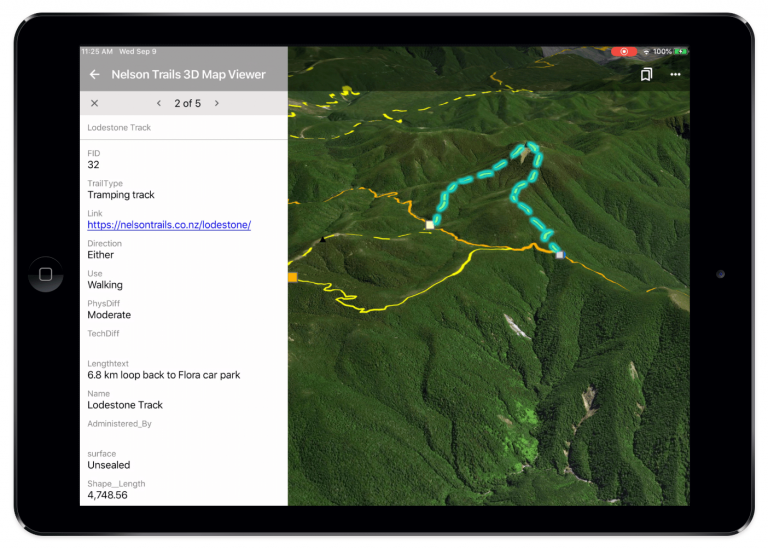Select the 'TechDiff' field label
The image size is (768, 549).
click(103, 334)
